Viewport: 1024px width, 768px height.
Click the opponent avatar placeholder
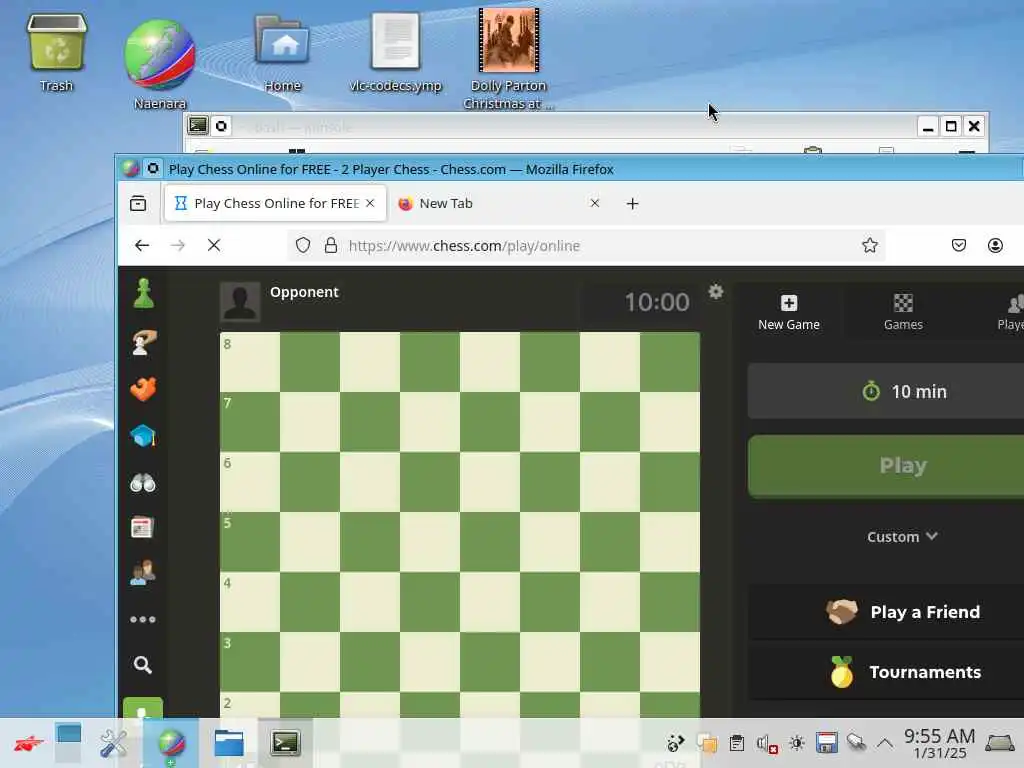click(240, 302)
